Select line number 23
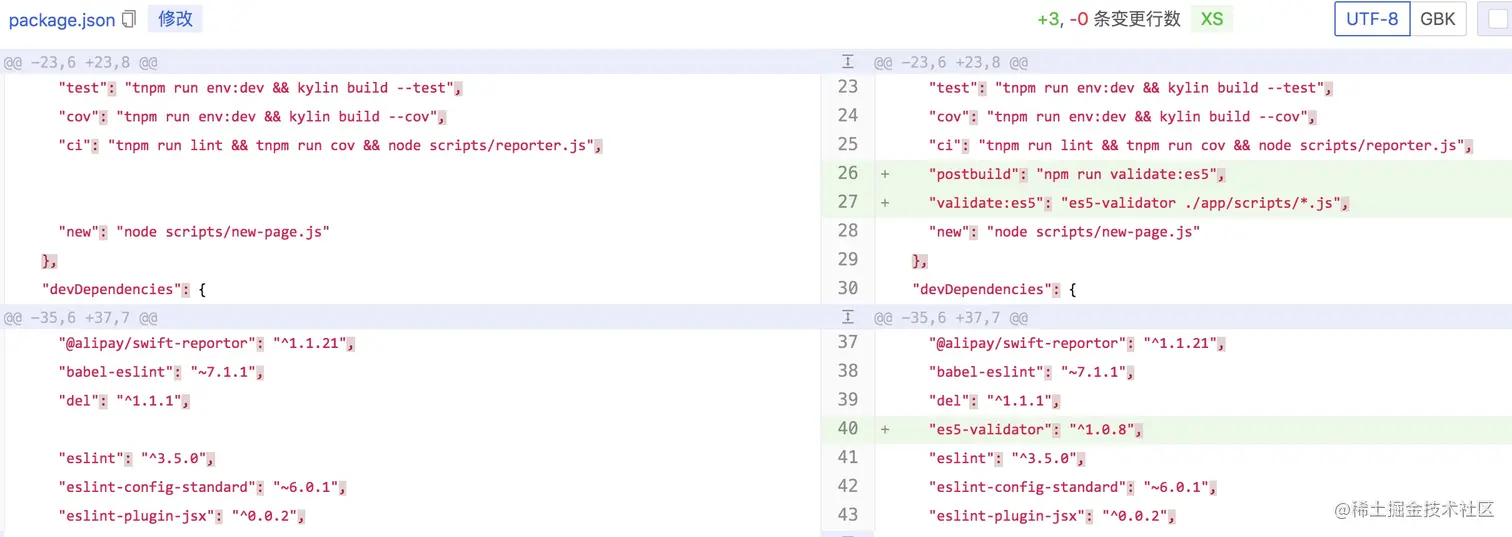The width and height of the screenshot is (1512, 537). [x=848, y=87]
